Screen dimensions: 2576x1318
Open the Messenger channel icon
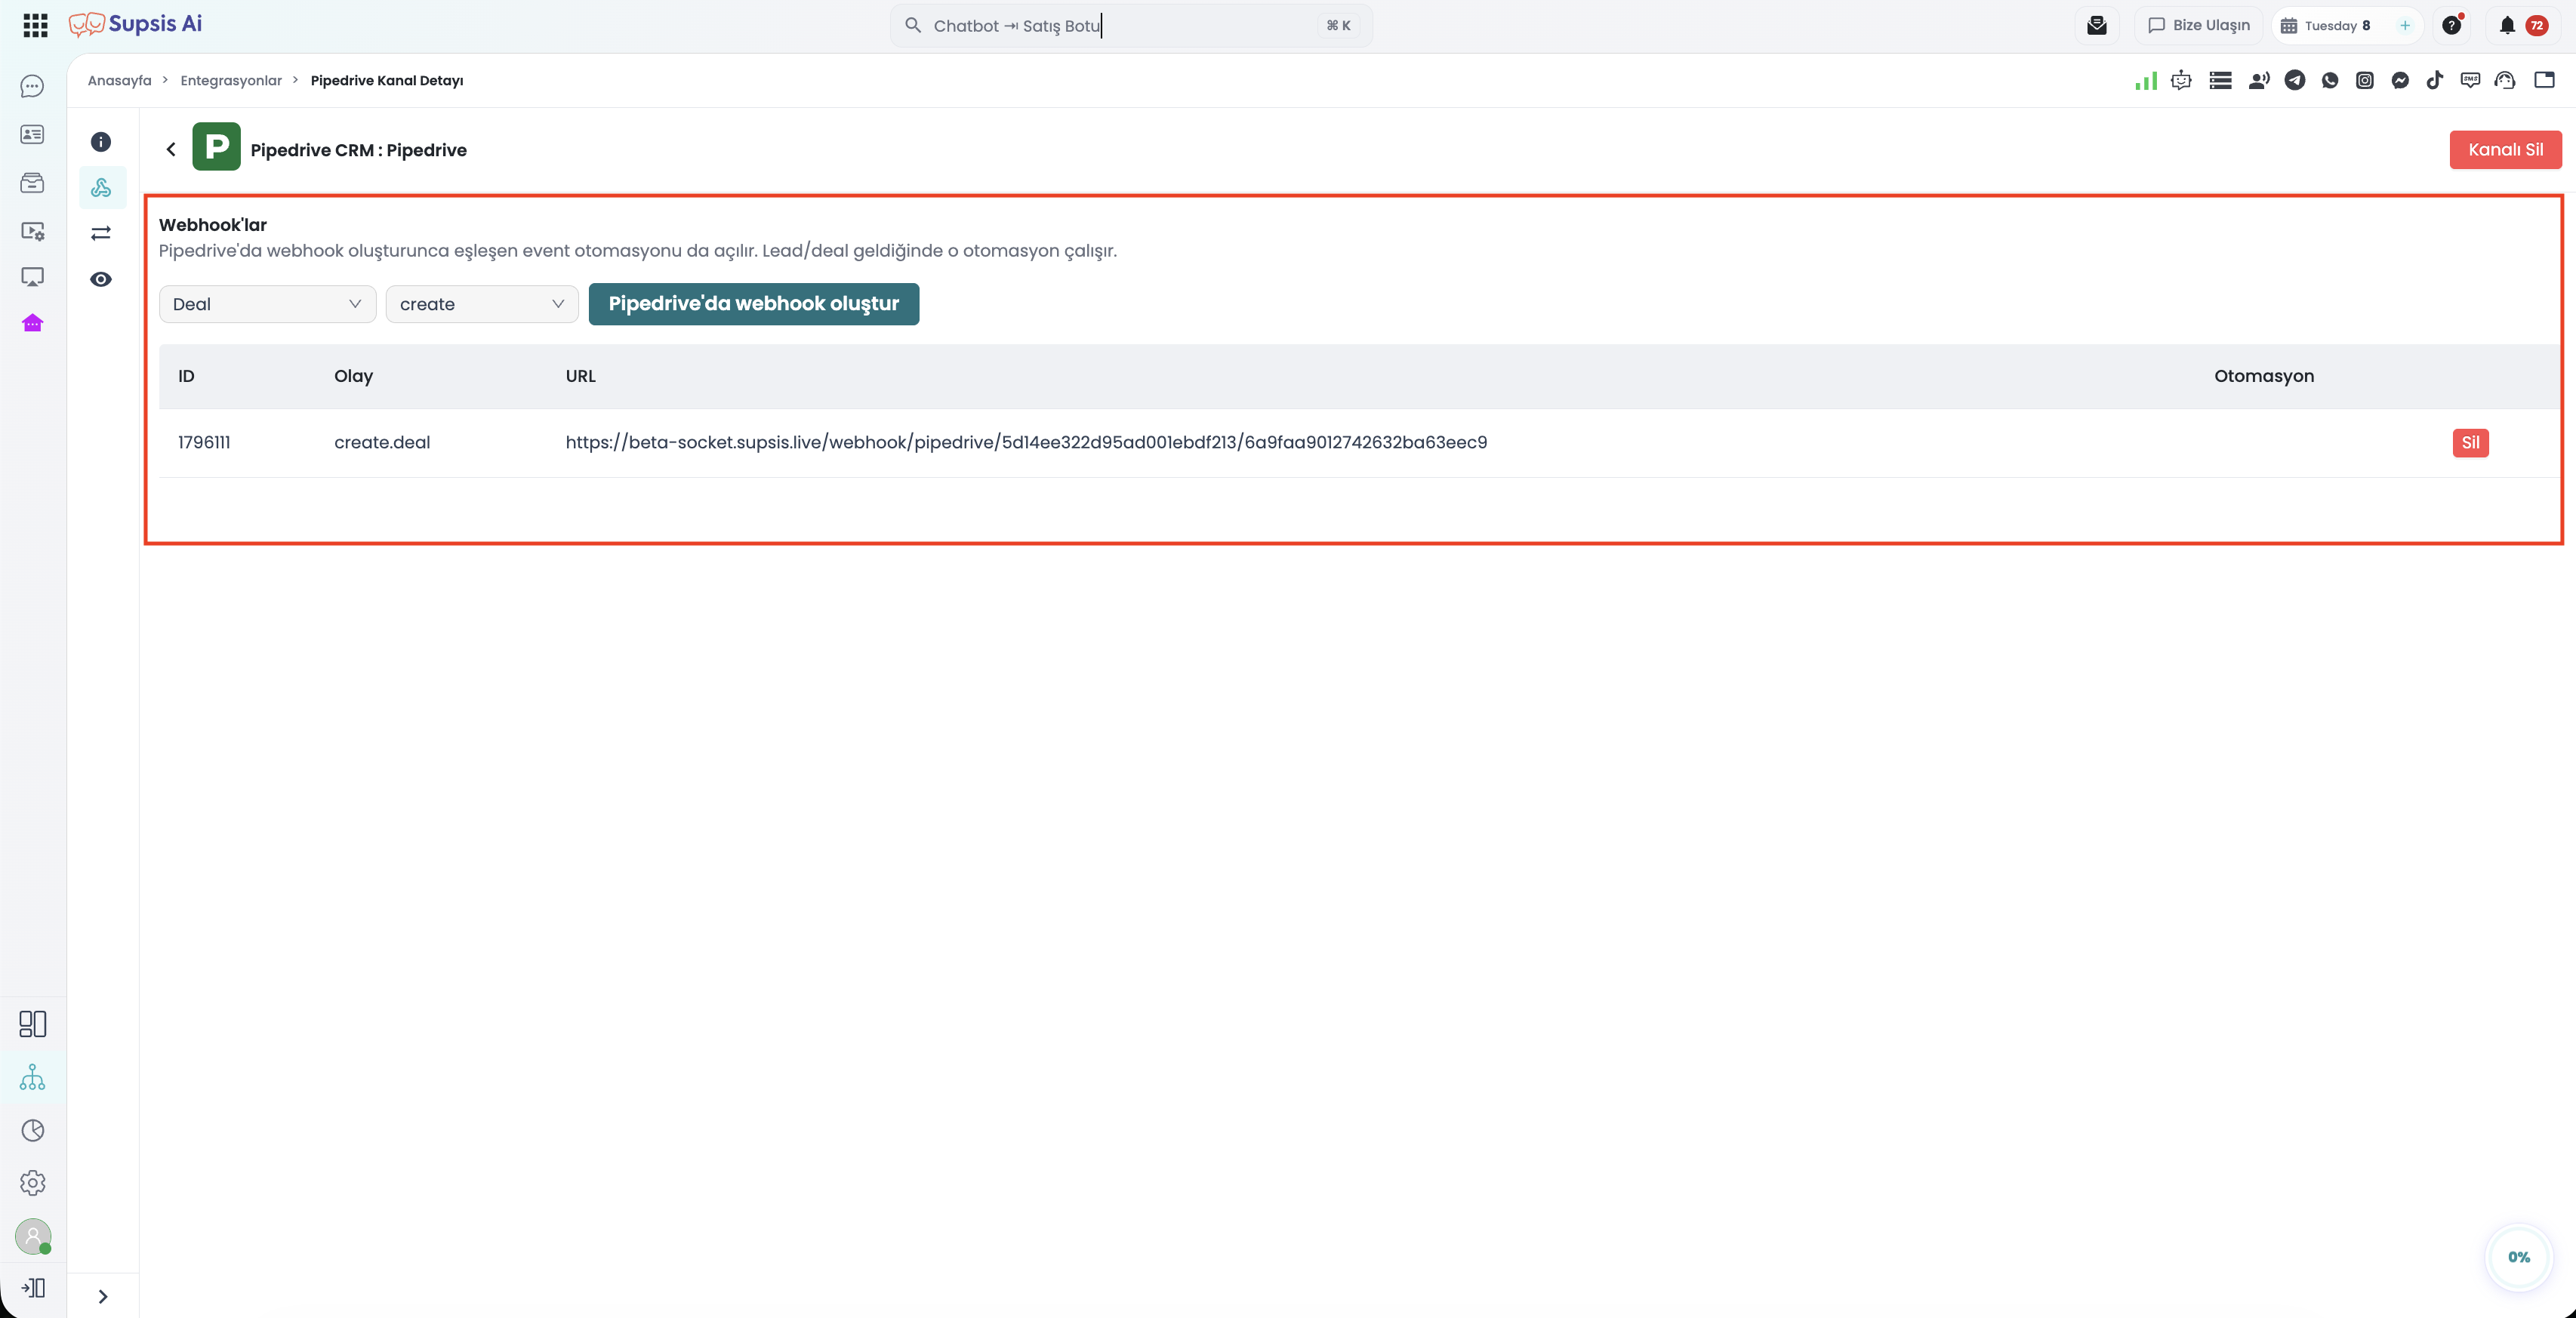pyautogui.click(x=2400, y=80)
